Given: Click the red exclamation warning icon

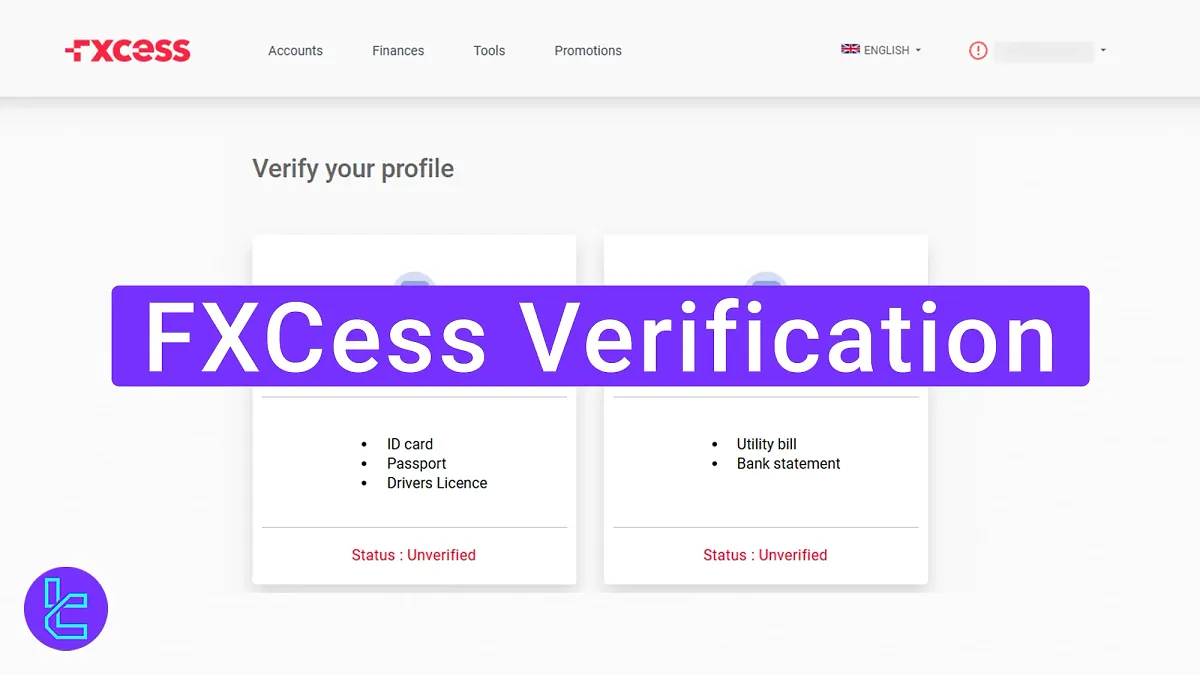Looking at the screenshot, I should coord(978,50).
